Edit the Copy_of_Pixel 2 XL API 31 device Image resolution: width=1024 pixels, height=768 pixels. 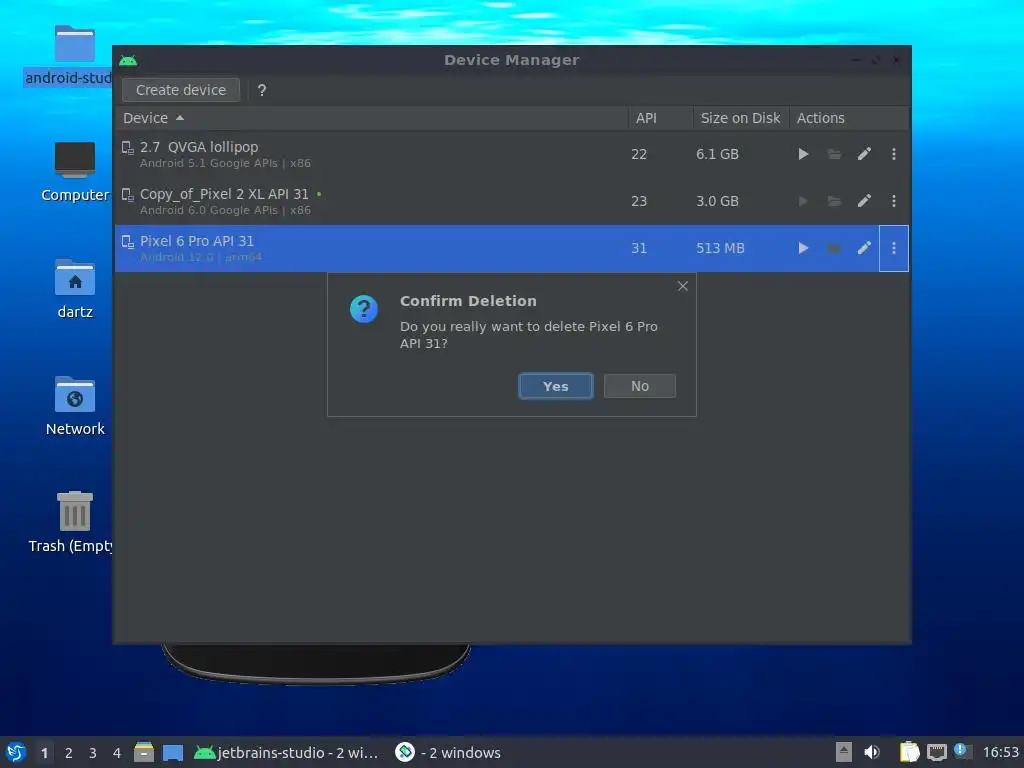point(864,201)
